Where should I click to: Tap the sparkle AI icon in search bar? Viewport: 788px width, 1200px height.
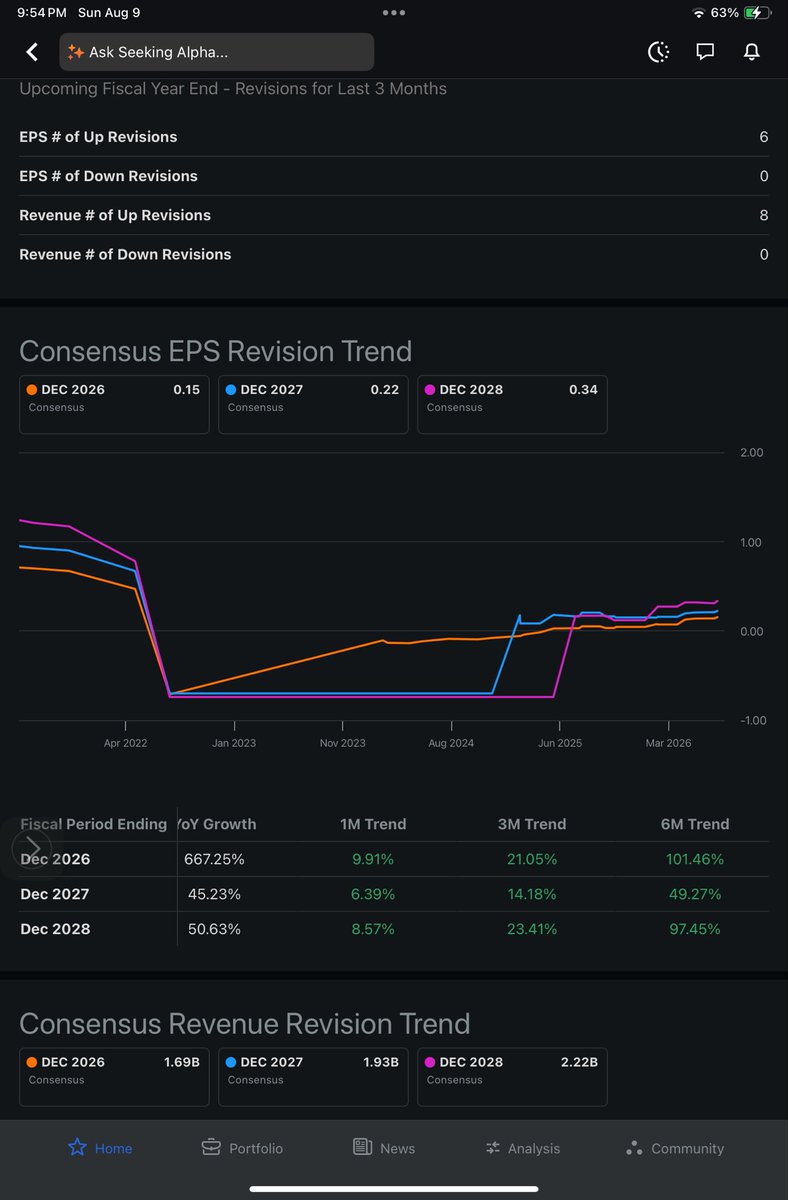click(x=75, y=52)
